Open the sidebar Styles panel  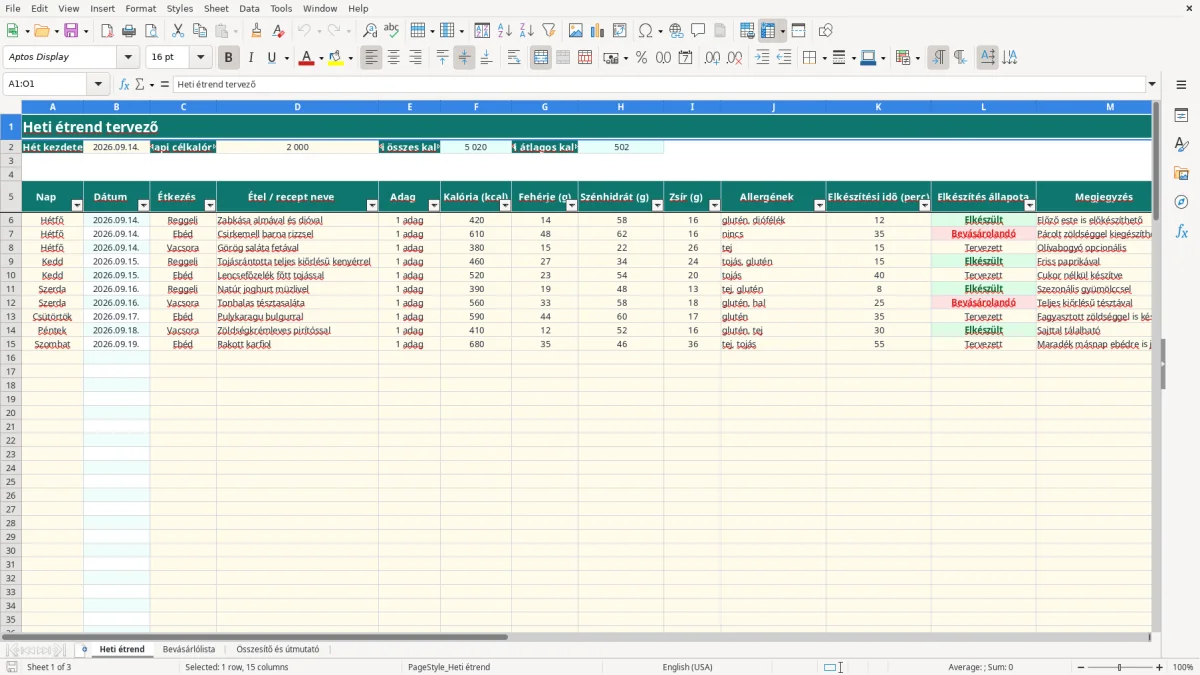tap(1181, 145)
